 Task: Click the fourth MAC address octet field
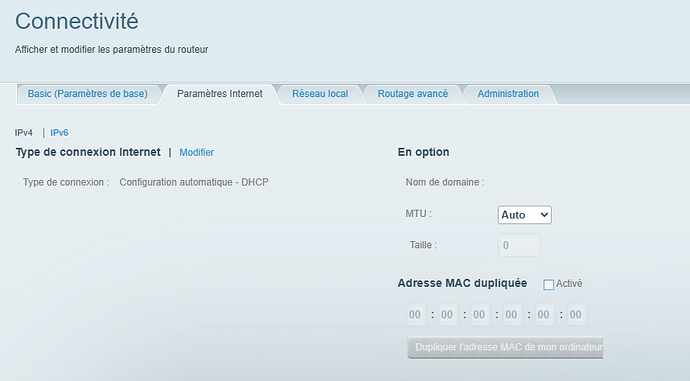pyautogui.click(x=513, y=314)
